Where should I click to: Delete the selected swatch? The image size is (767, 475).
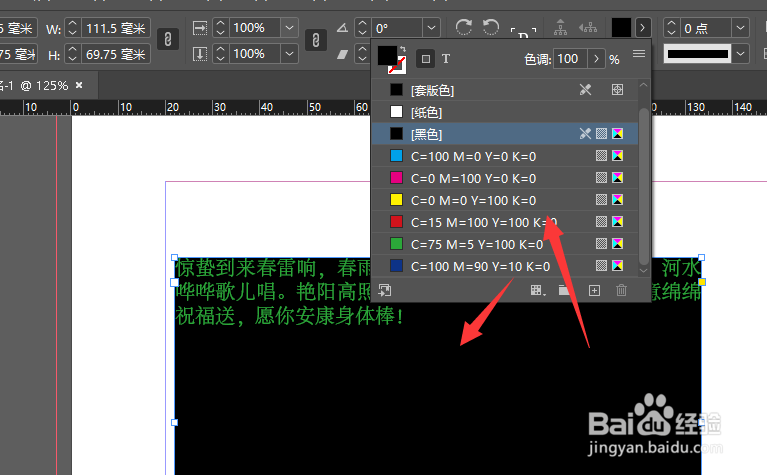click(621, 291)
